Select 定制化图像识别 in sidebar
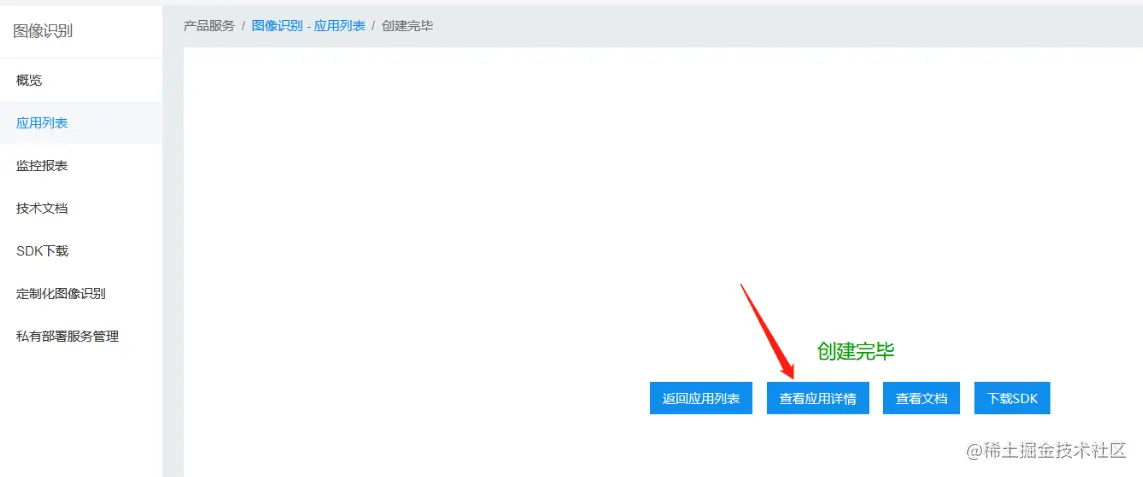Viewport: 1143px width, 477px height. tap(80, 294)
